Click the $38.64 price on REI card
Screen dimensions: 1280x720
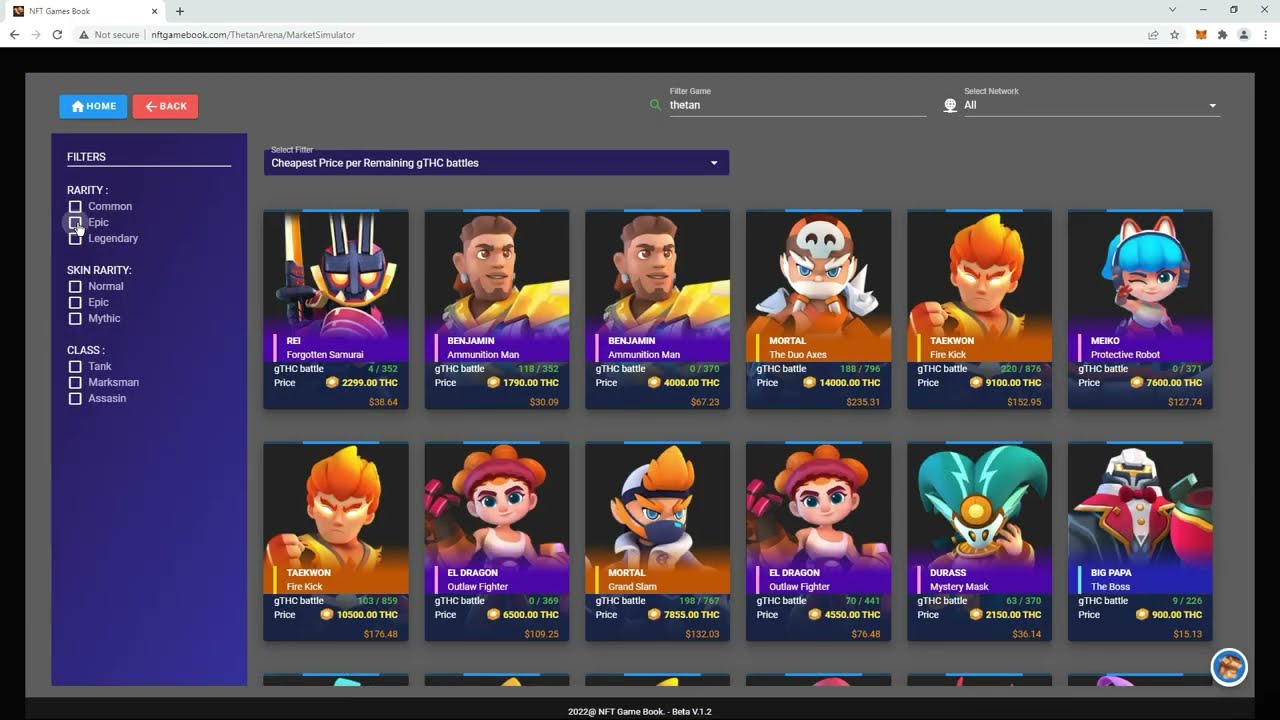pyautogui.click(x=383, y=402)
